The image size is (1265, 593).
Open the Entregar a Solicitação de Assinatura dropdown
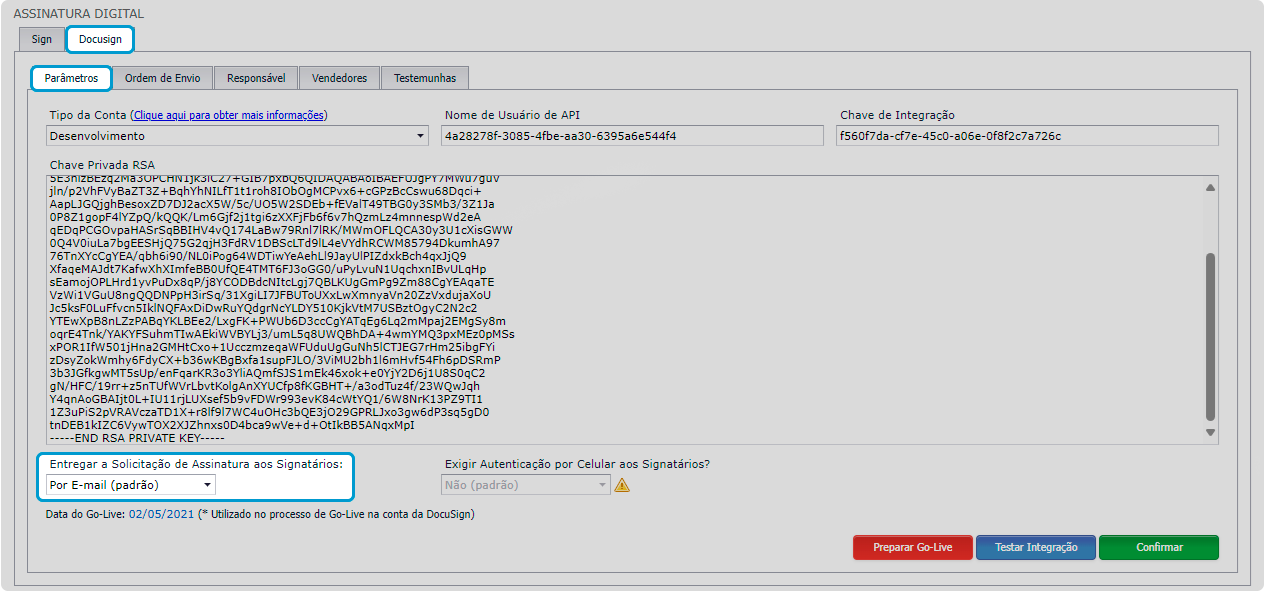click(x=131, y=485)
